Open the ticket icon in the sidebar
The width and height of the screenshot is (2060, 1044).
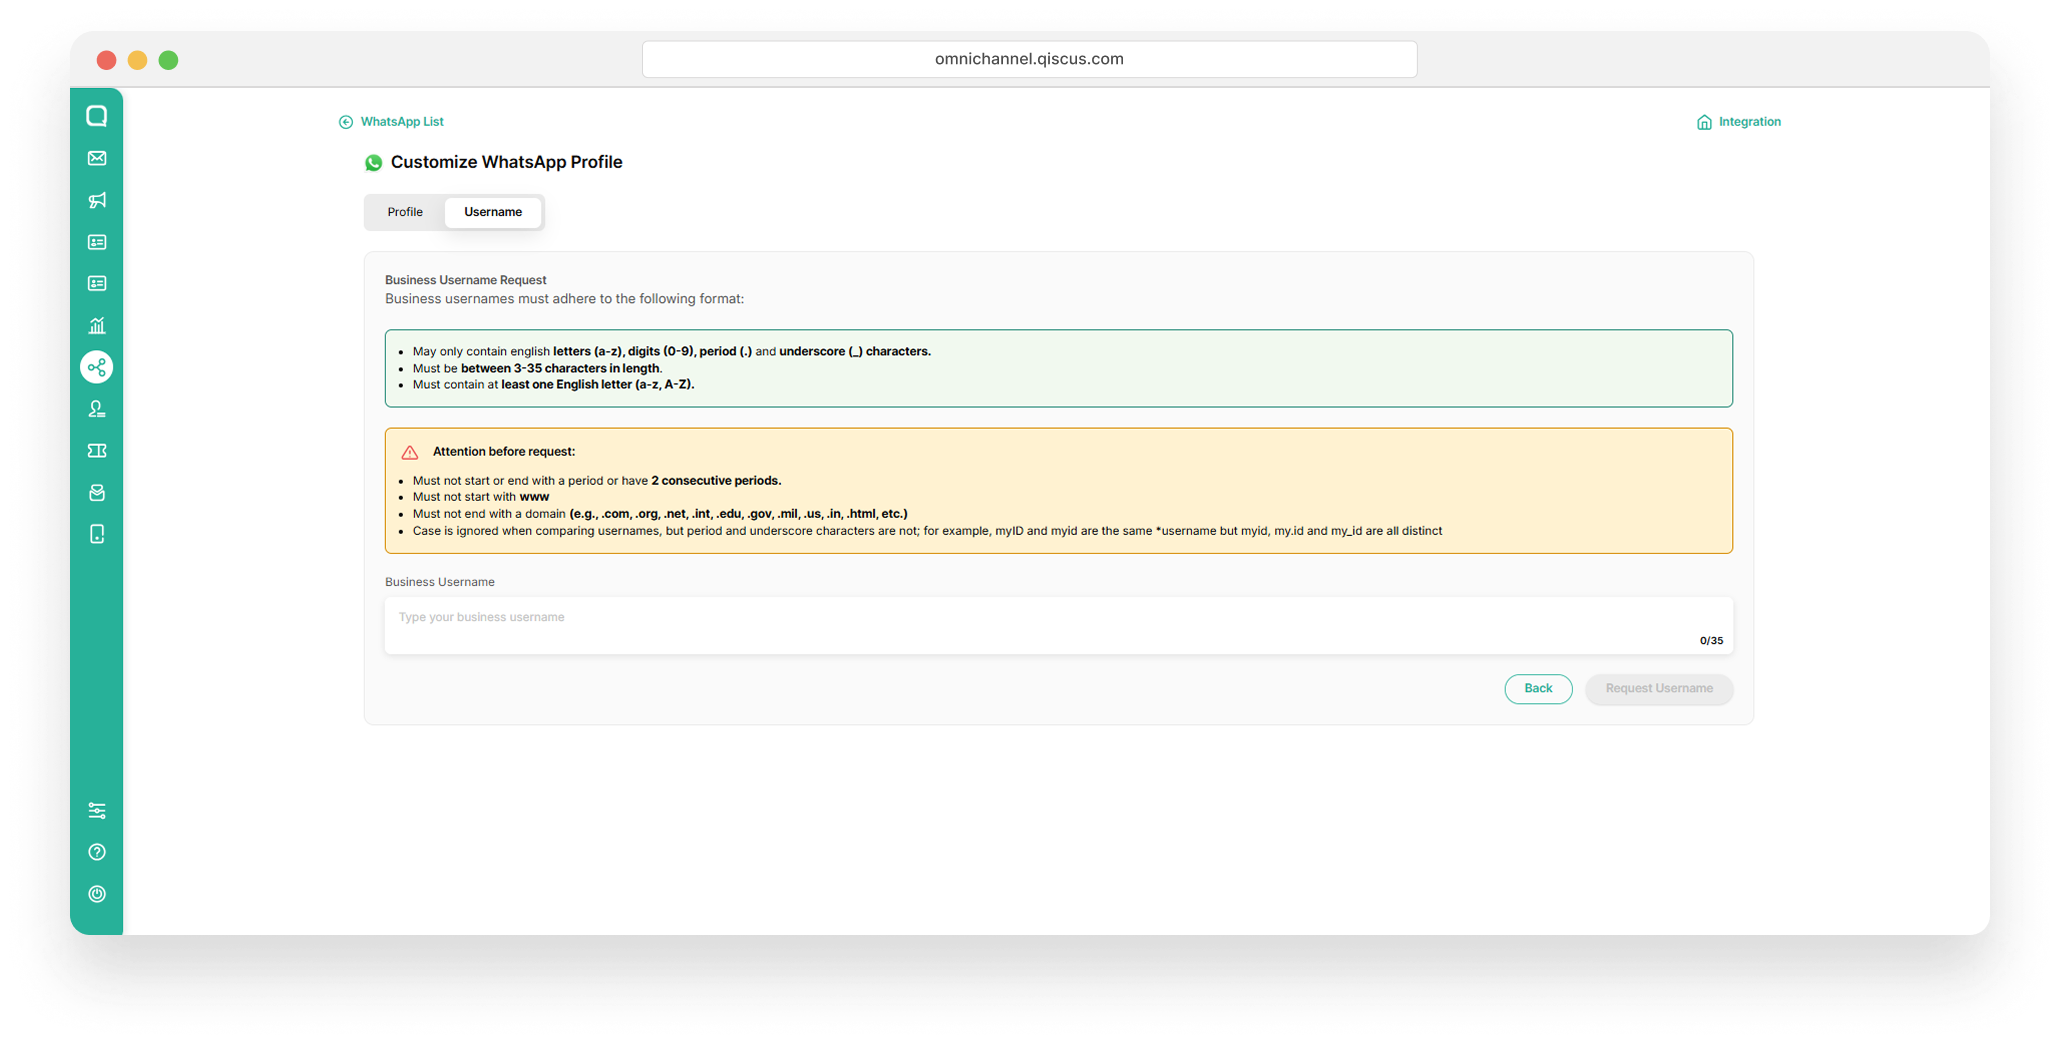click(97, 451)
